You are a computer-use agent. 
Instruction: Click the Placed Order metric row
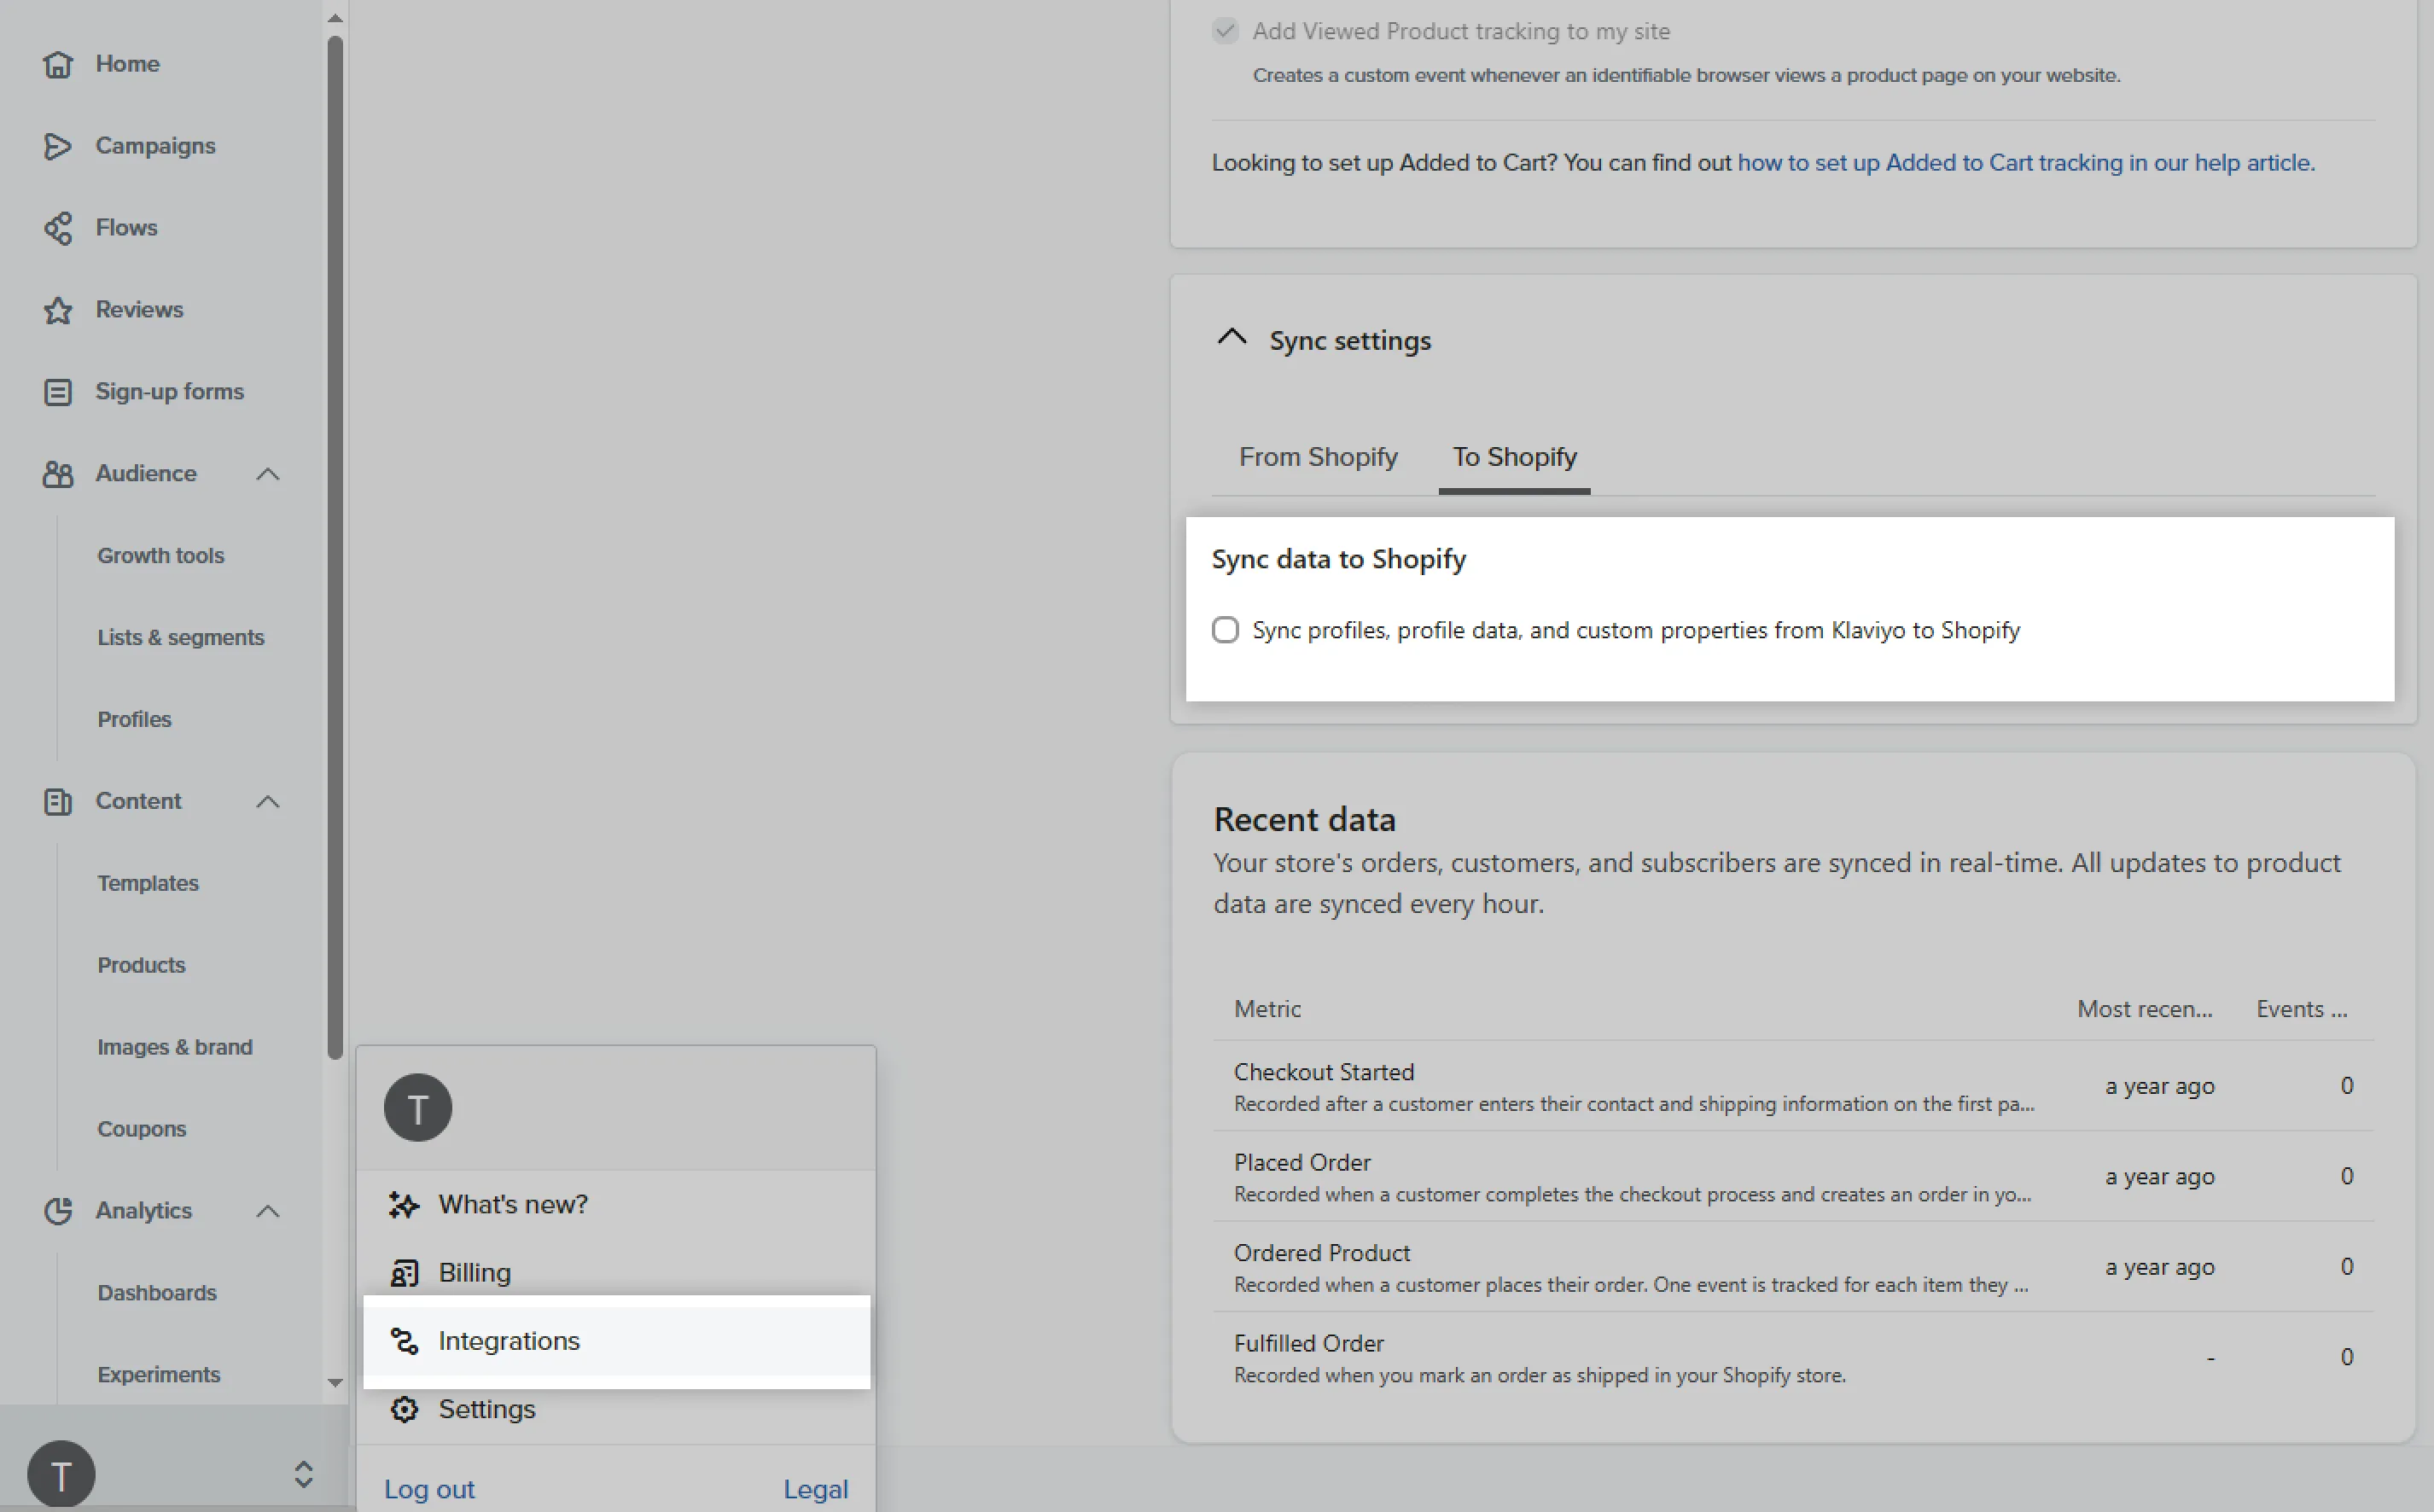[x=1793, y=1177]
